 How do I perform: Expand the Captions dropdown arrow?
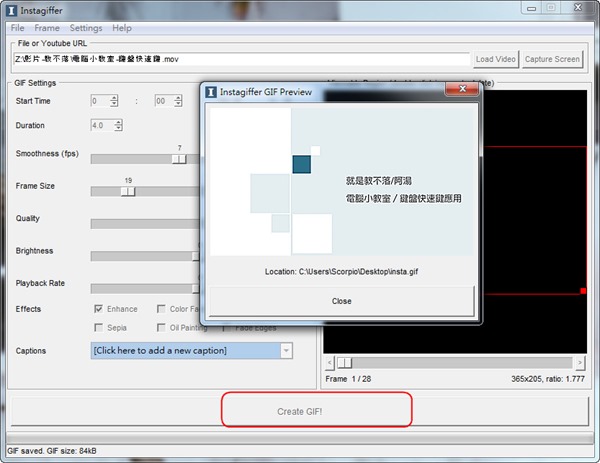tap(286, 351)
